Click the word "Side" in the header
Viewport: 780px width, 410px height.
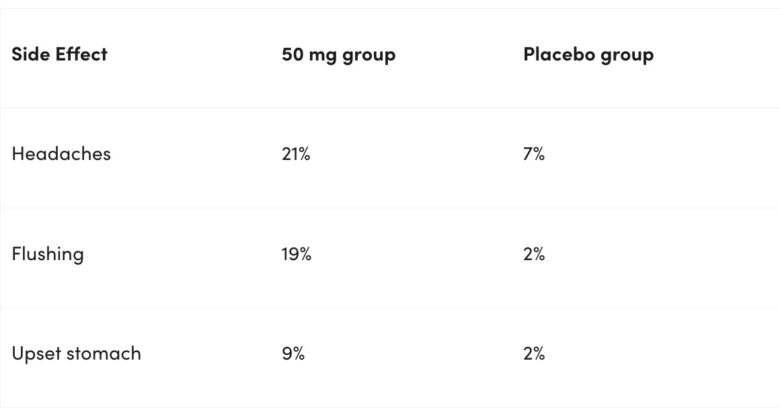point(30,54)
